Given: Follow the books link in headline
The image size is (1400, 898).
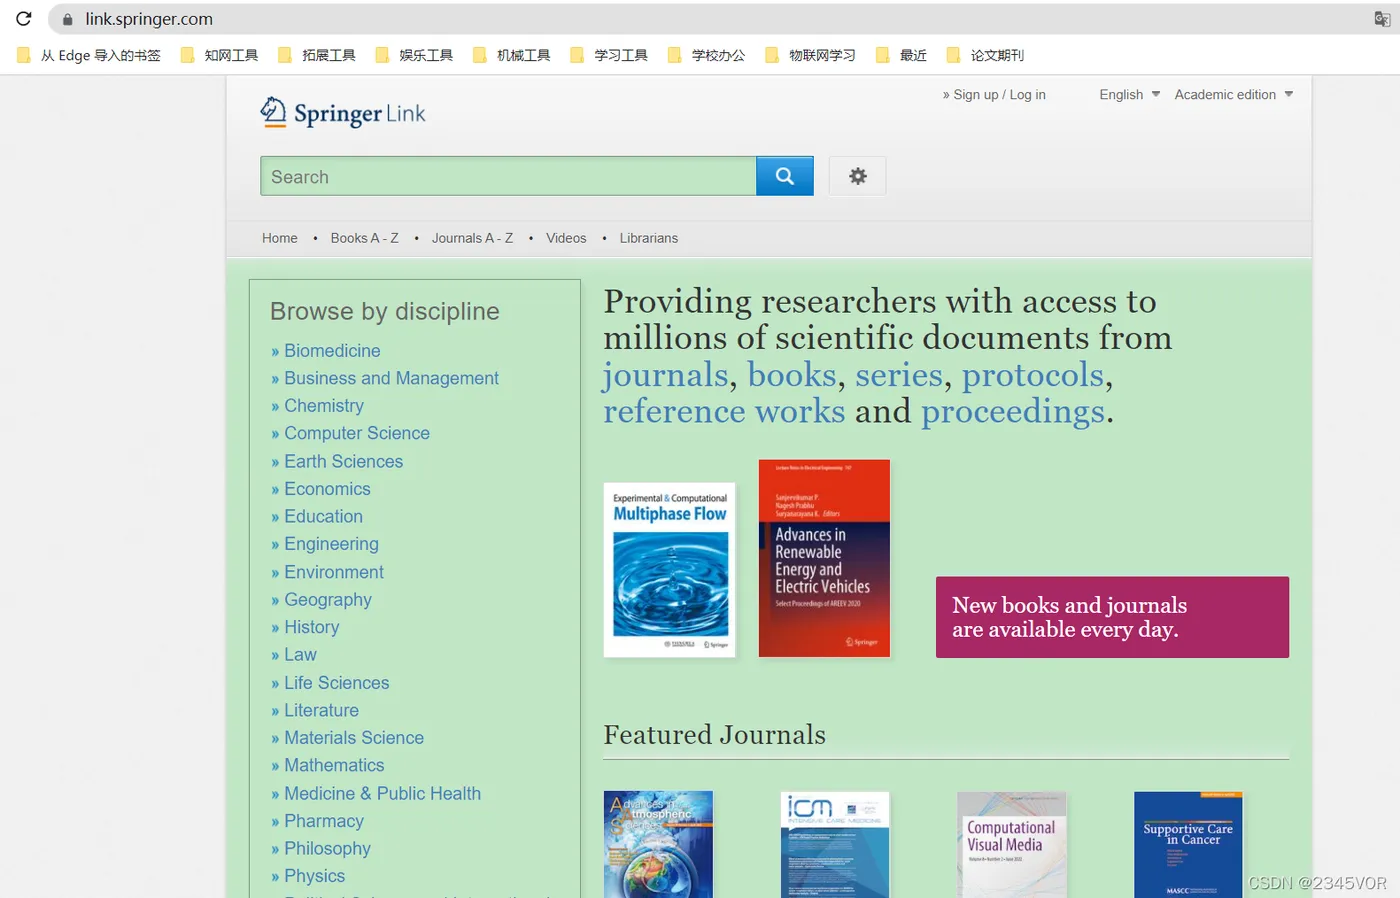Looking at the screenshot, I should point(792,375).
